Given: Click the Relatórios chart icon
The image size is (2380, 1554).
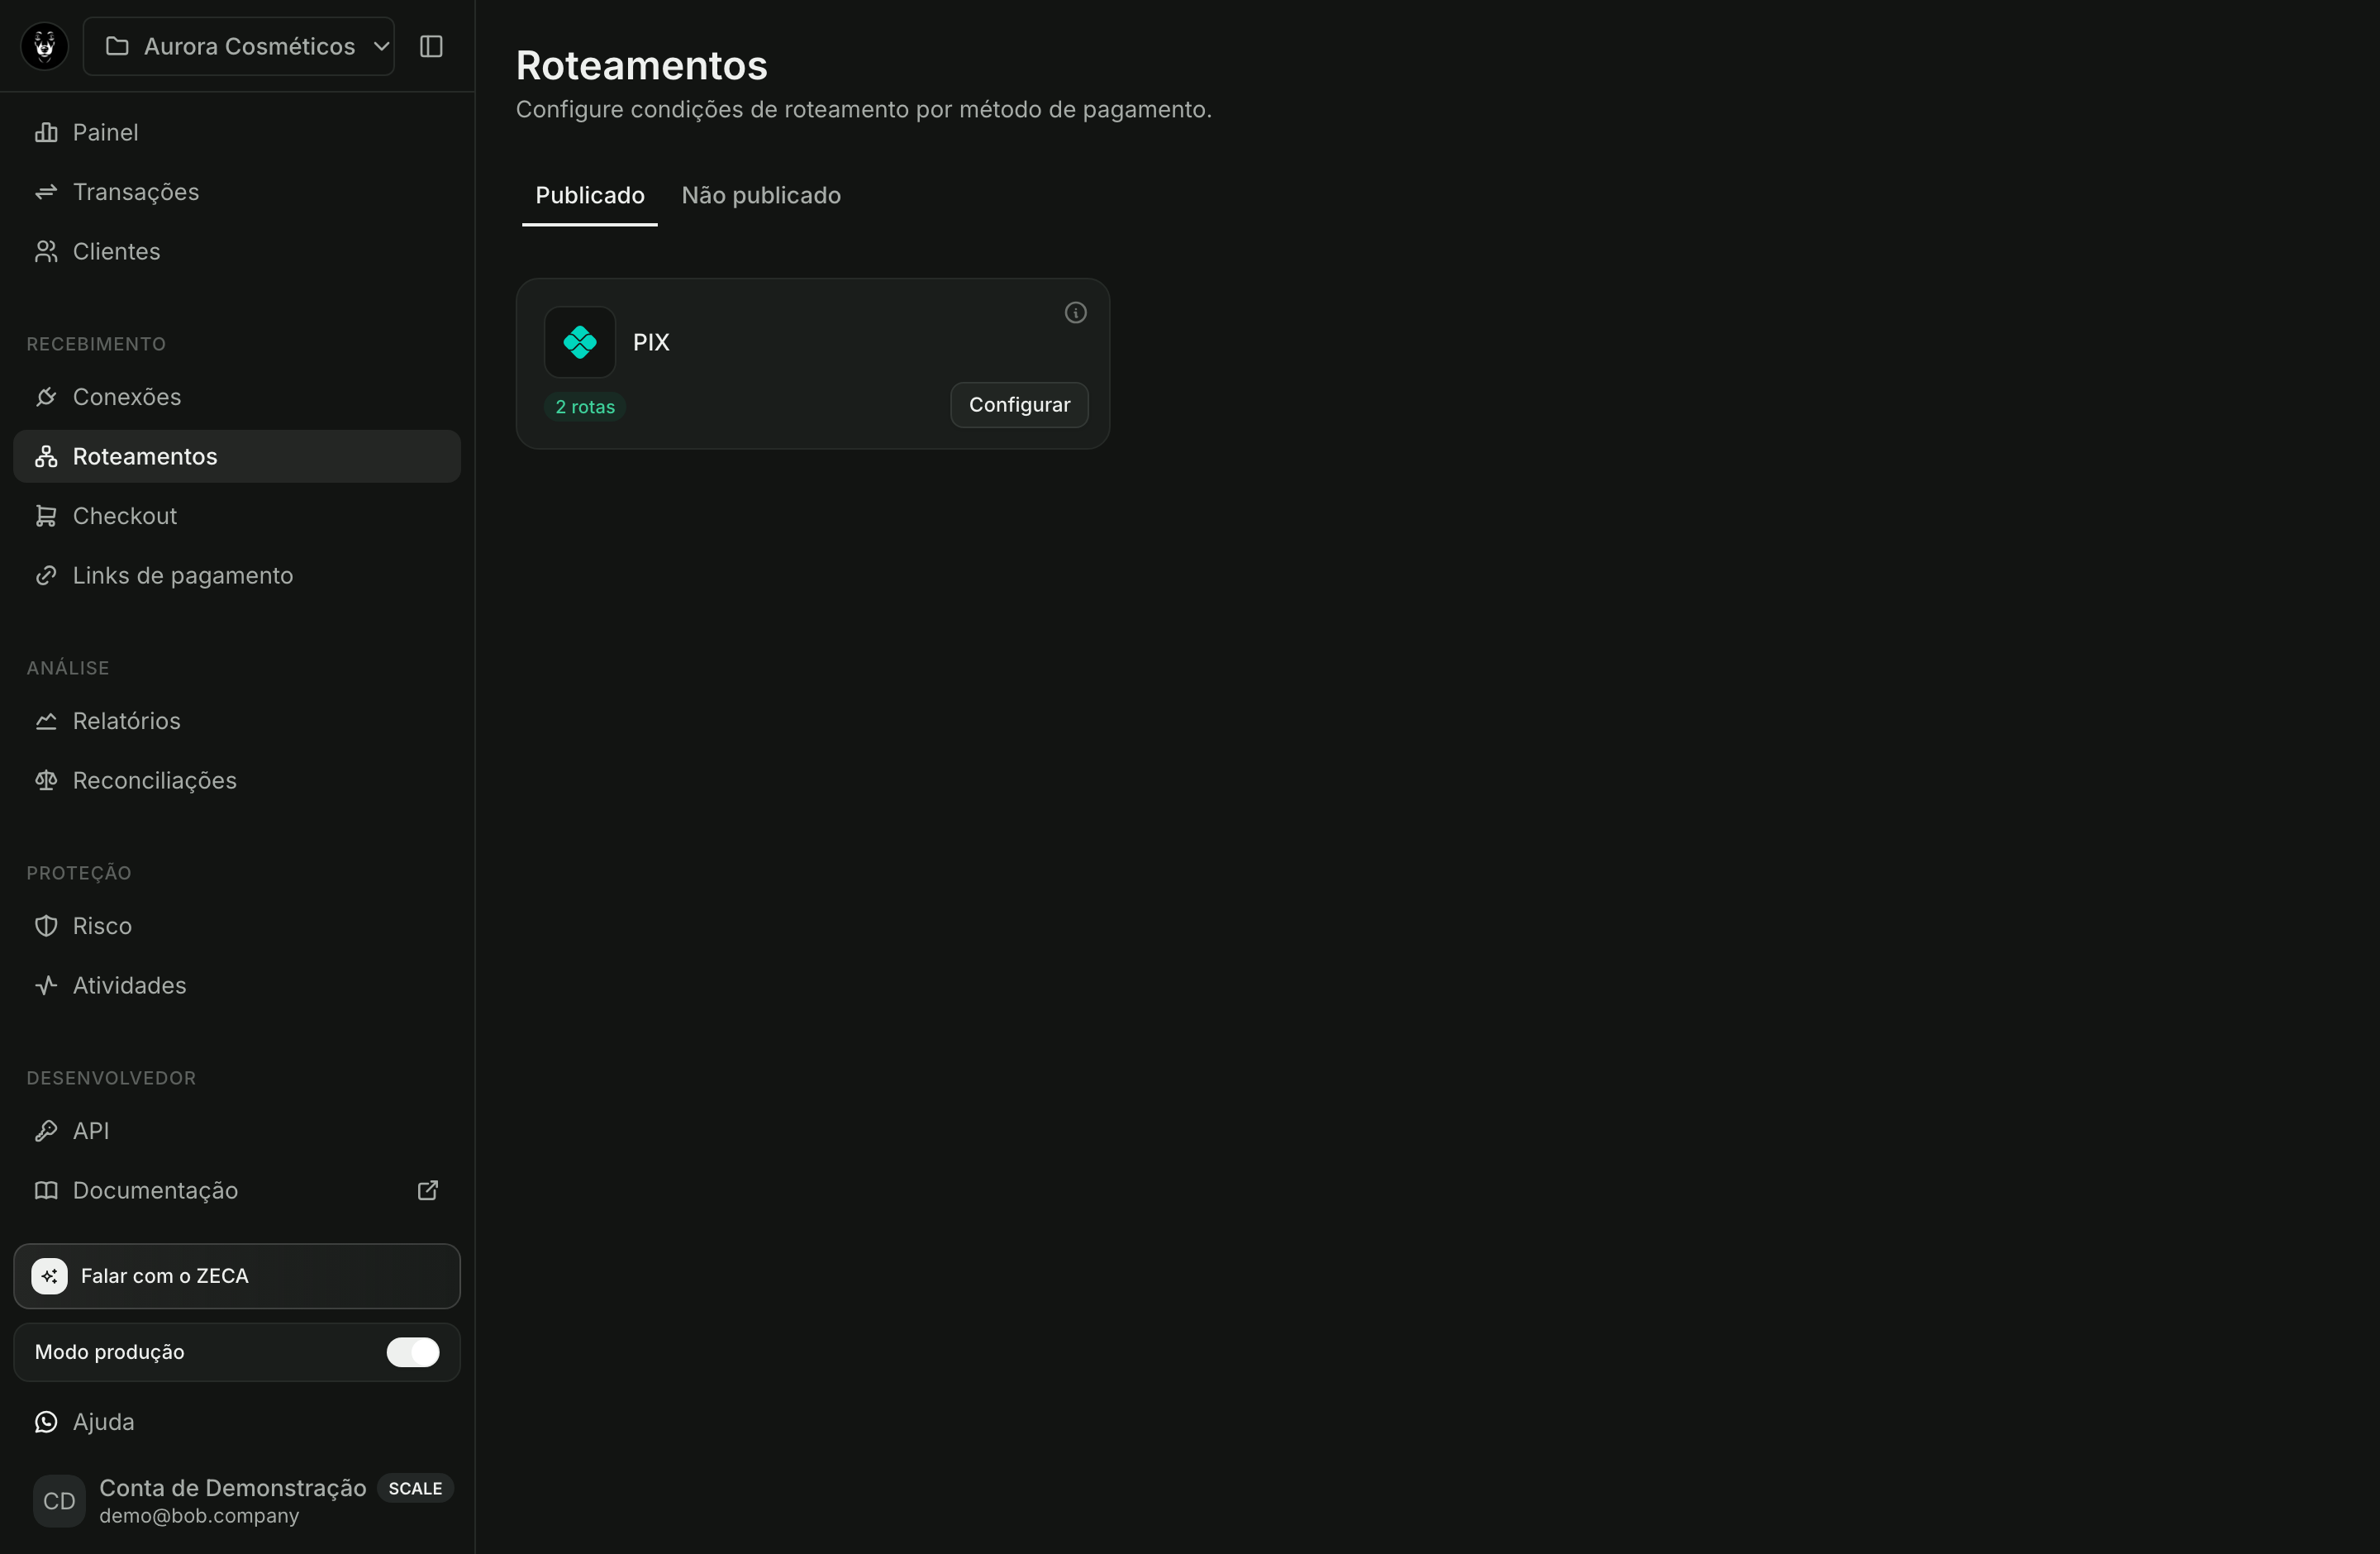Looking at the screenshot, I should (x=46, y=721).
